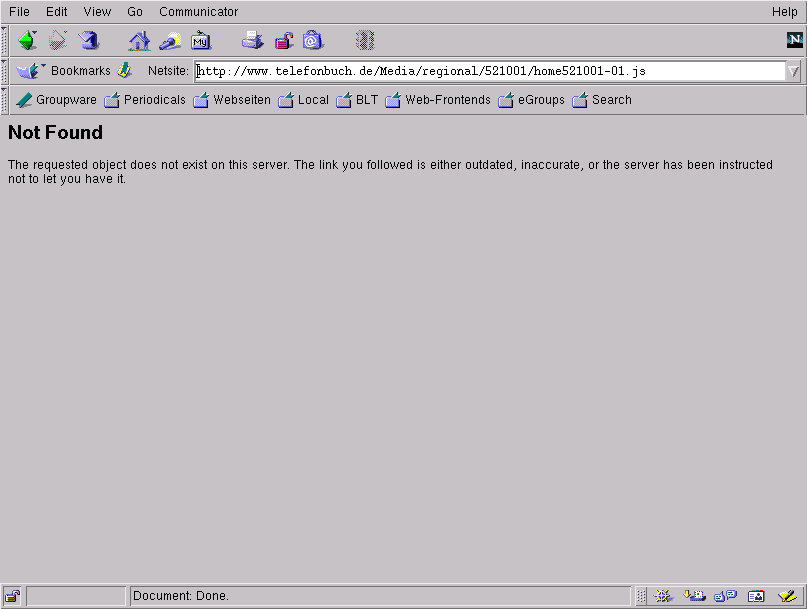Image resolution: width=807 pixels, height=609 pixels.
Task: Click the 'Document: Done.' status text
Action: [x=181, y=596]
